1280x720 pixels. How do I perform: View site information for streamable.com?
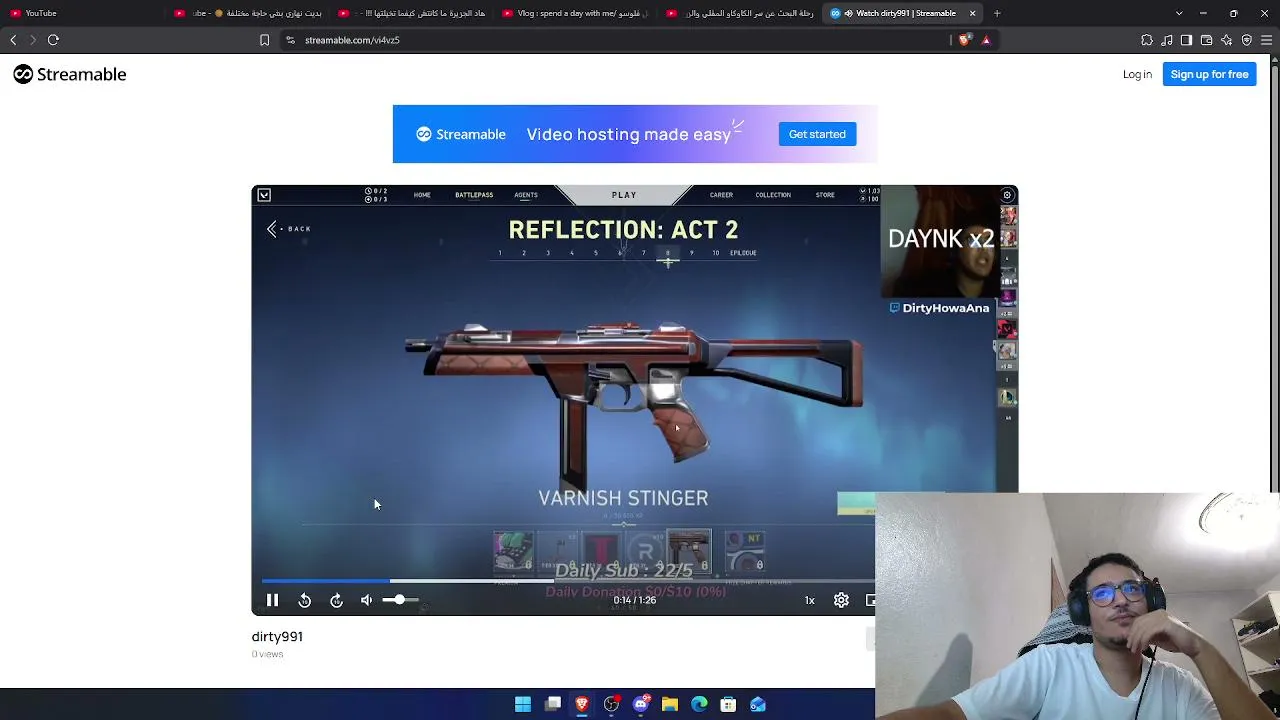(290, 40)
